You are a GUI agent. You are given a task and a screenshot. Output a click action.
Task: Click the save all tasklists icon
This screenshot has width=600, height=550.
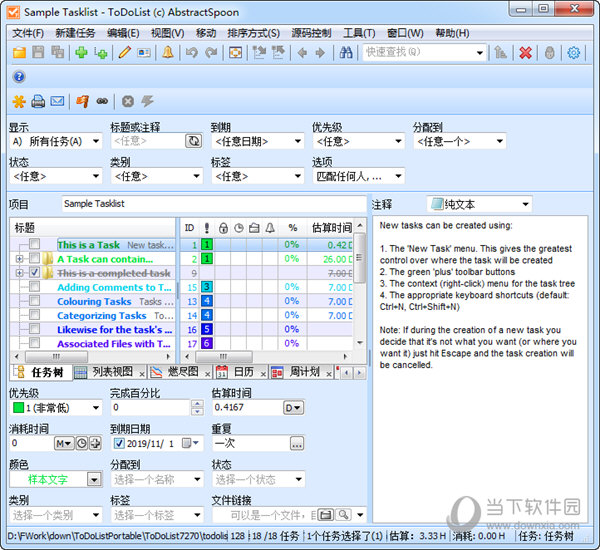click(x=58, y=52)
